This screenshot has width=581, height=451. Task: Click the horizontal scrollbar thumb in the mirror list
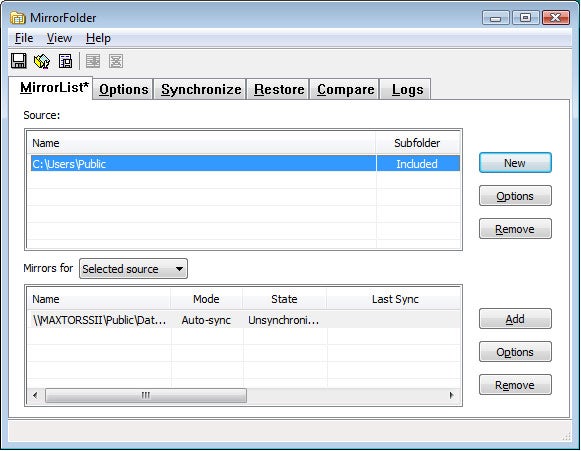click(146, 395)
